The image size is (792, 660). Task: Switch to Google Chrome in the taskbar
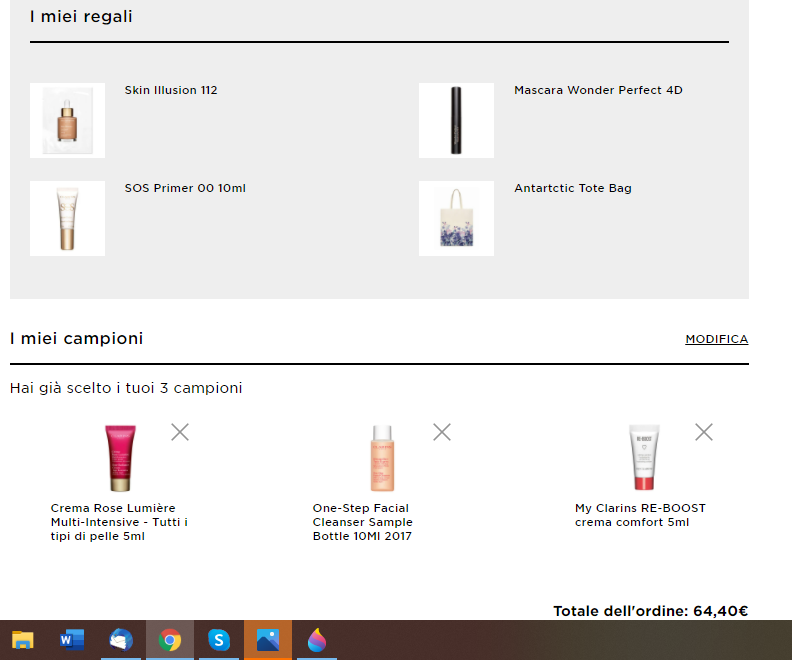pos(170,640)
